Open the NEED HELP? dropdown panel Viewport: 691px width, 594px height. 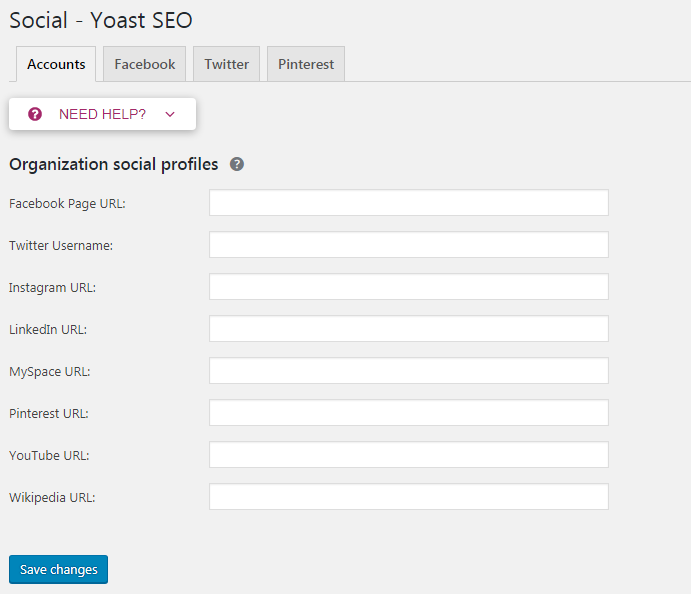tap(102, 114)
